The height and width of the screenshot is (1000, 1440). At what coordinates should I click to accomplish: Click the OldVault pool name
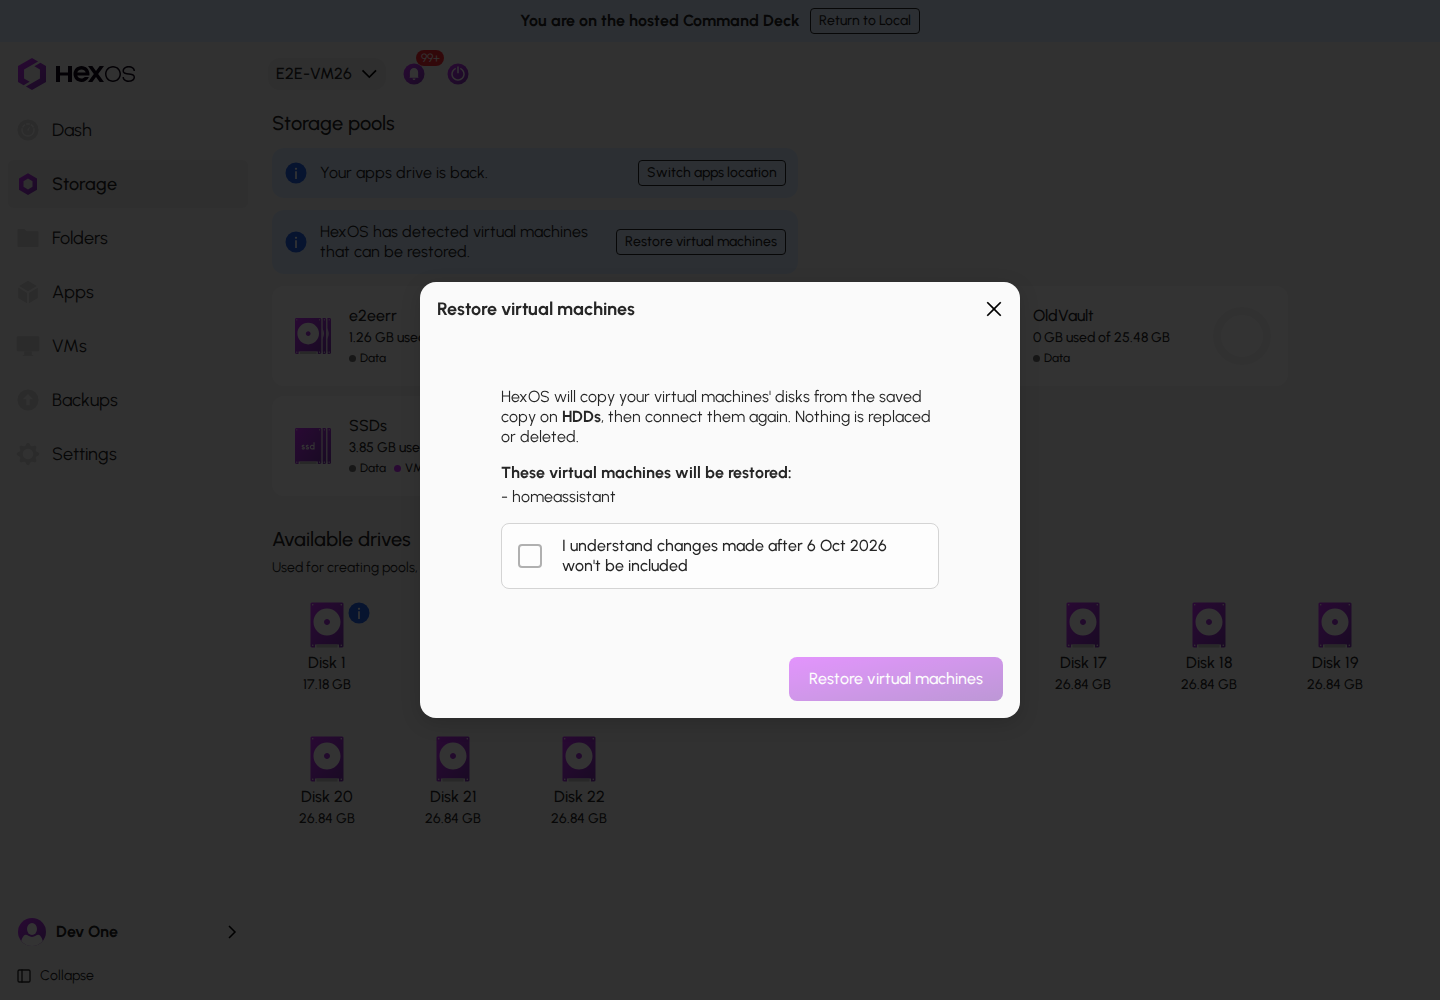(1063, 316)
